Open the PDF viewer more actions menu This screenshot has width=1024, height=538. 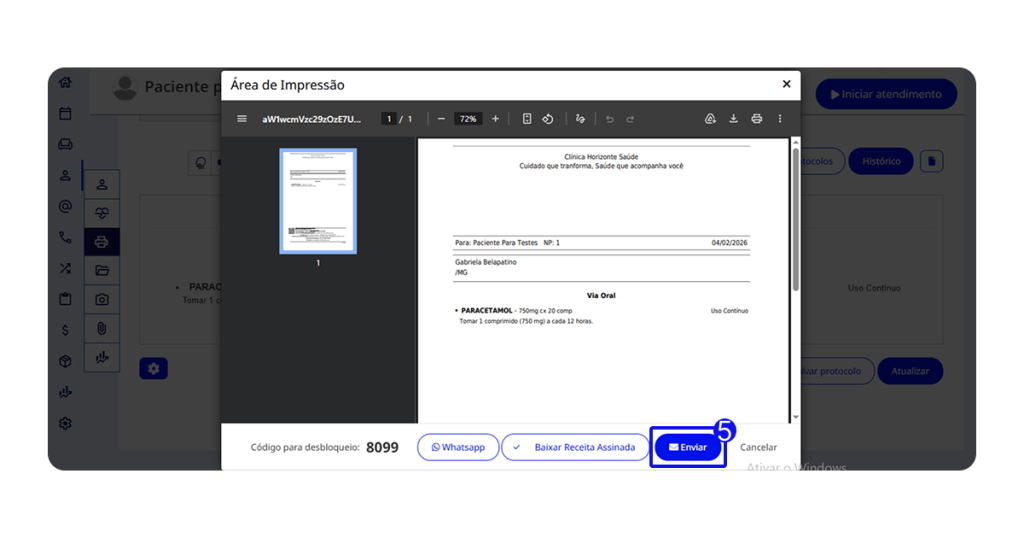(x=780, y=119)
